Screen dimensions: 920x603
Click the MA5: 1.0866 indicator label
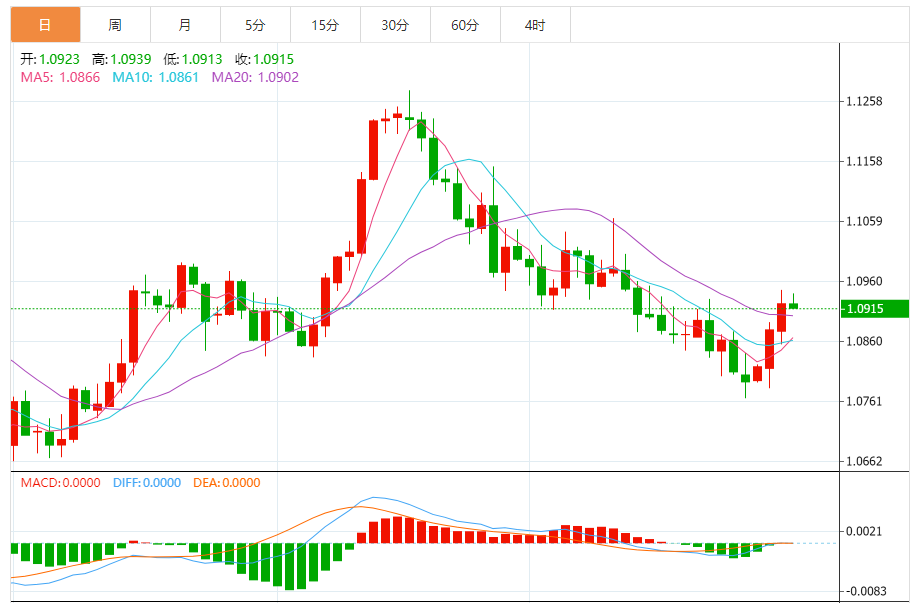coord(60,77)
